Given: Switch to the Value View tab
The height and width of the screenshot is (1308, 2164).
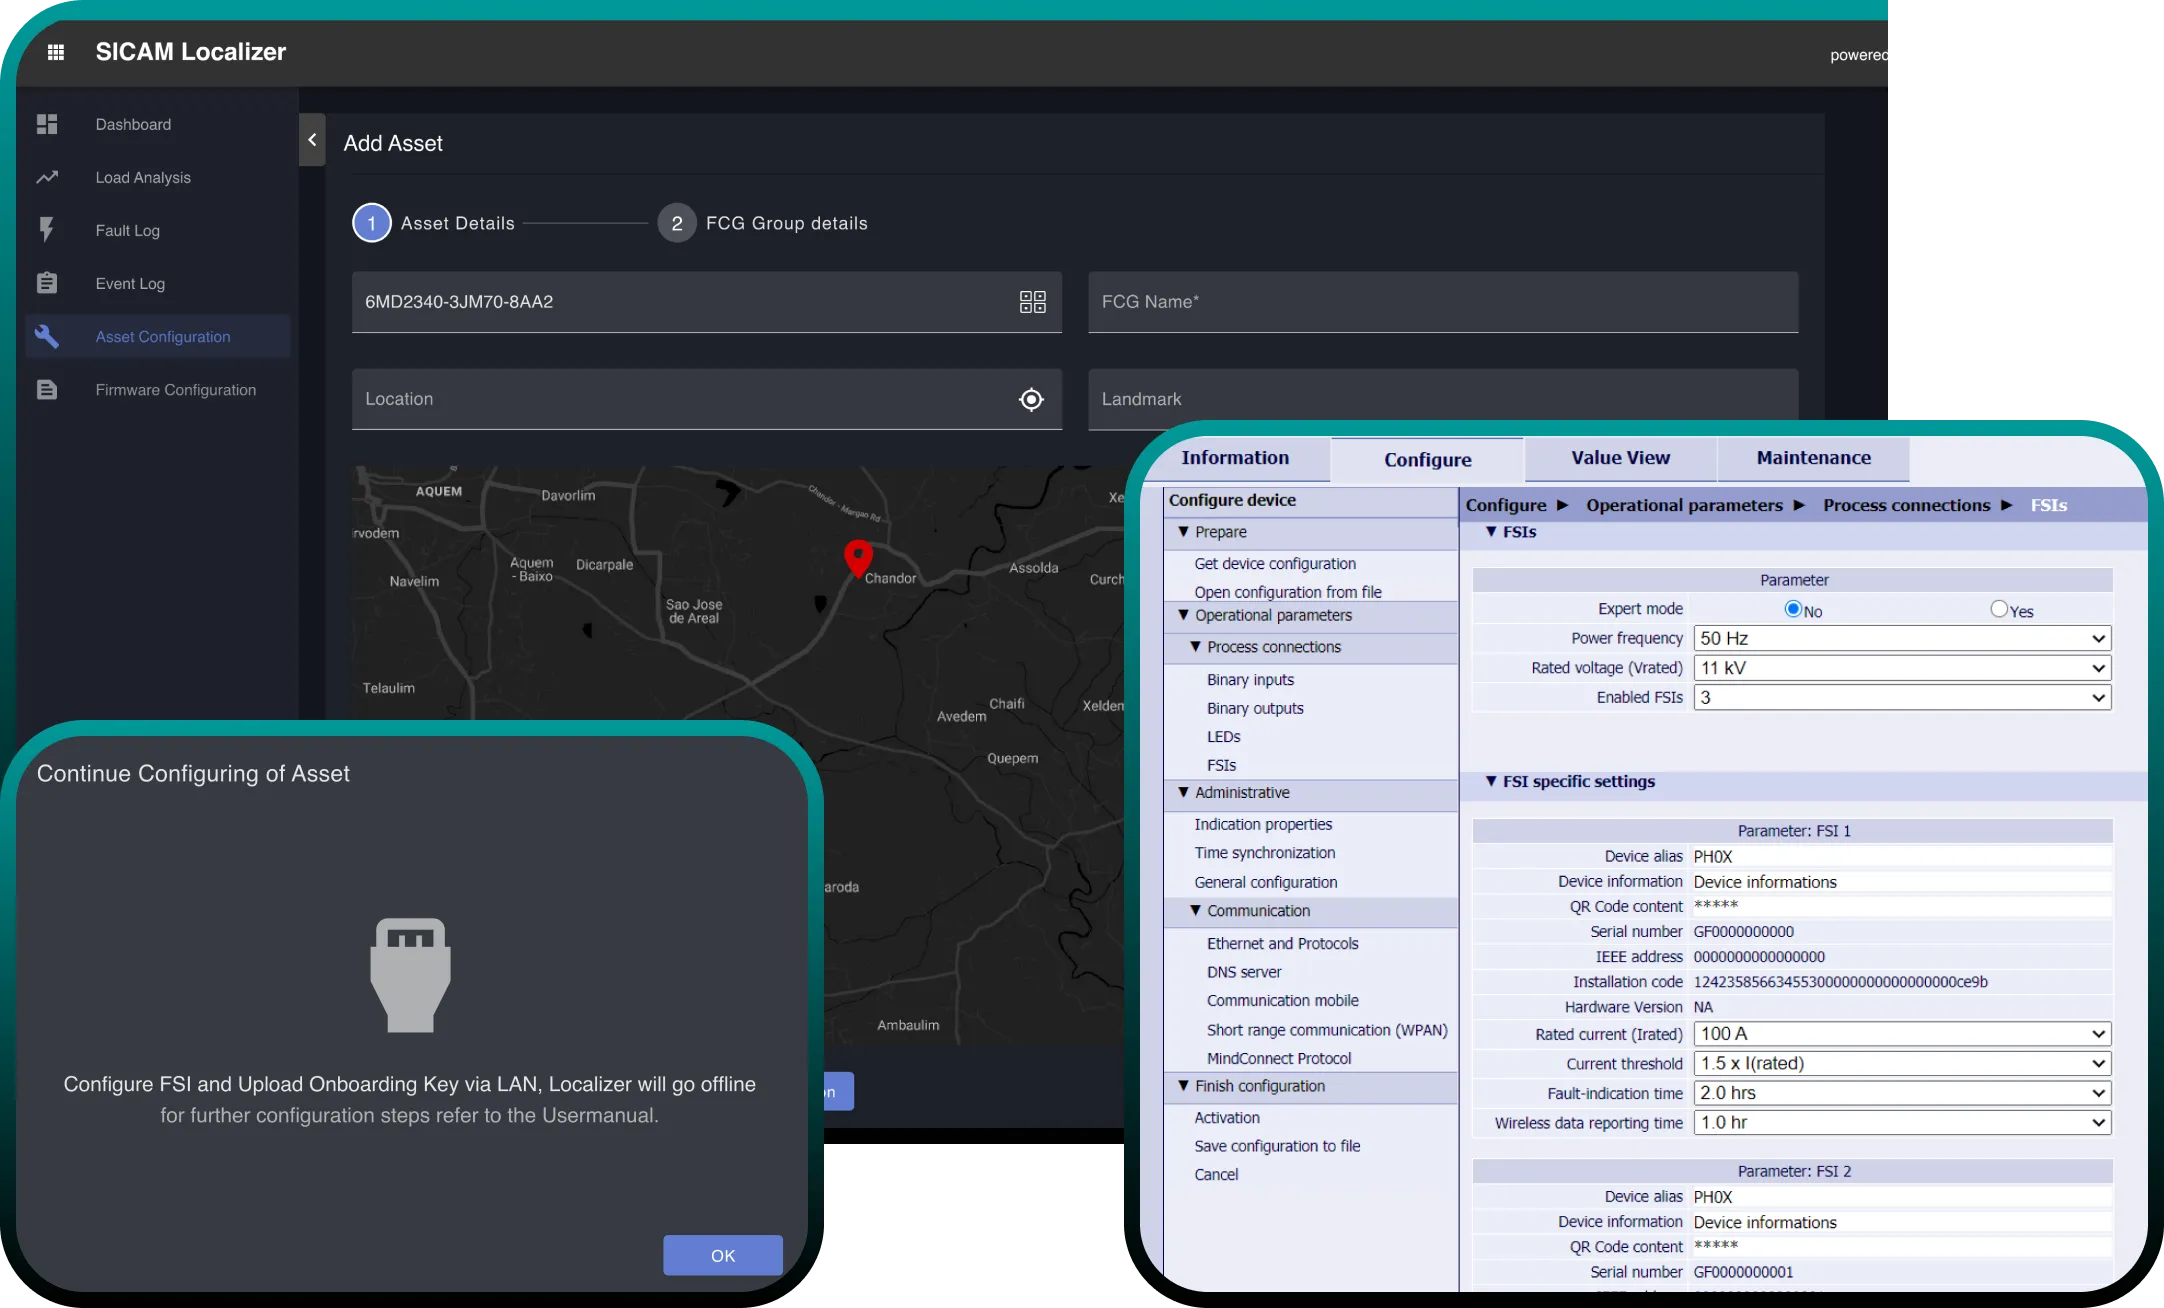Looking at the screenshot, I should (x=1620, y=458).
